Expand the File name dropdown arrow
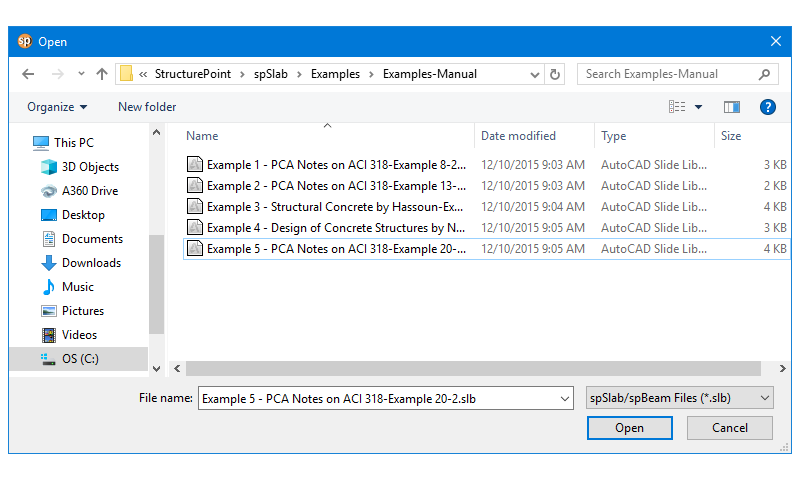The height and width of the screenshot is (480, 800). click(x=565, y=399)
